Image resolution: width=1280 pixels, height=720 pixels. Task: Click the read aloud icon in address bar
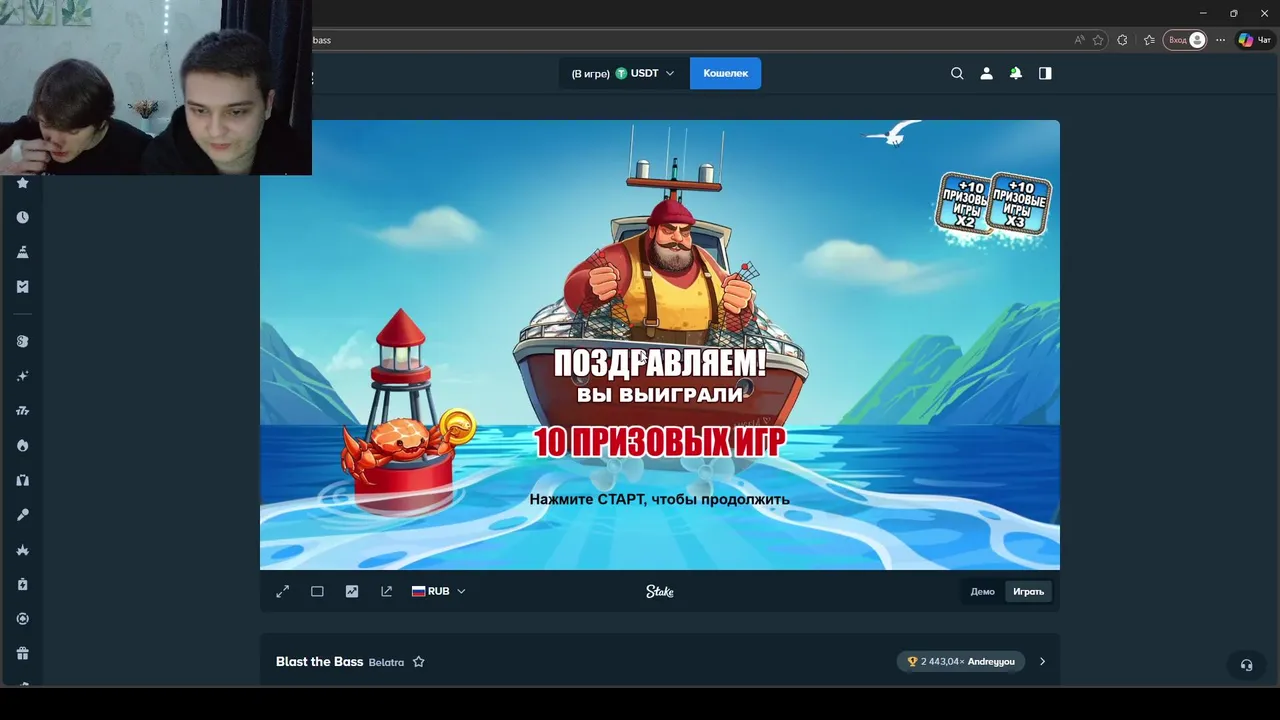coord(1079,40)
